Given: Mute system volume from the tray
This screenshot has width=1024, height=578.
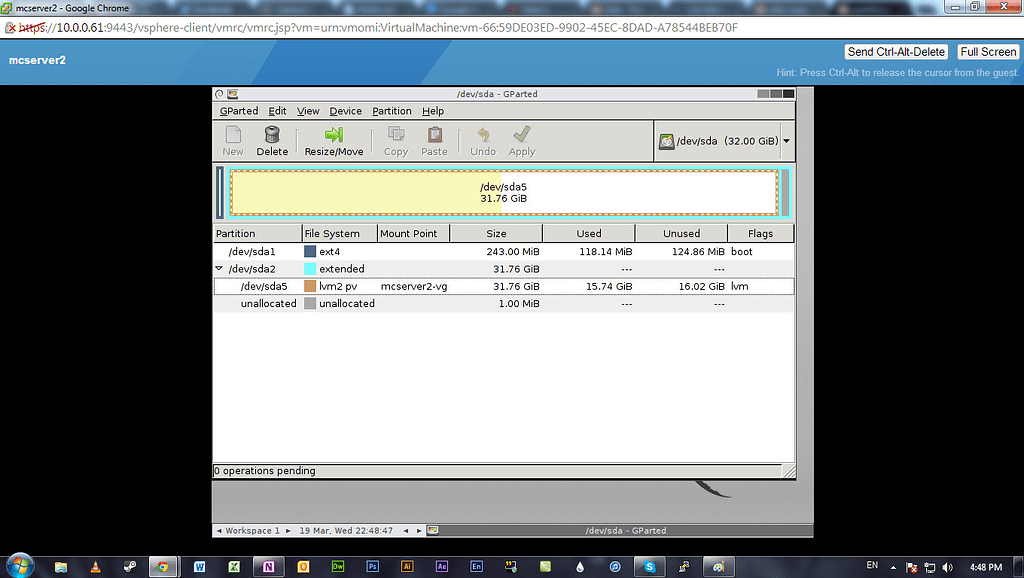Looking at the screenshot, I should point(948,566).
